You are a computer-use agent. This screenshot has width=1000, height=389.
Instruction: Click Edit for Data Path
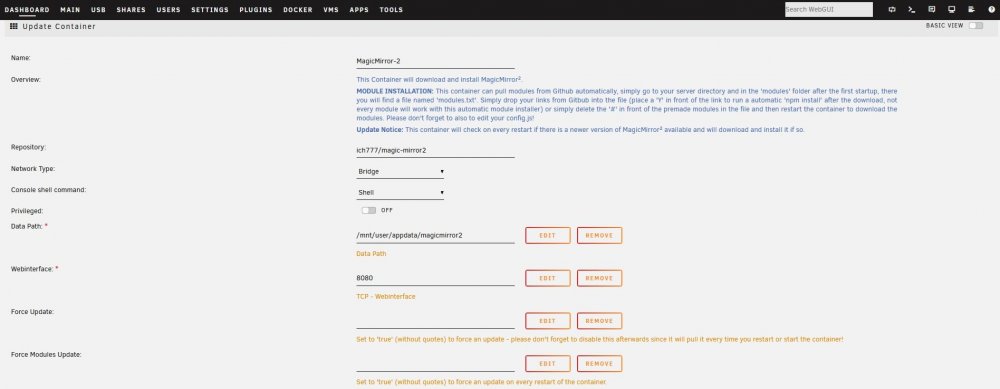pyautogui.click(x=548, y=235)
